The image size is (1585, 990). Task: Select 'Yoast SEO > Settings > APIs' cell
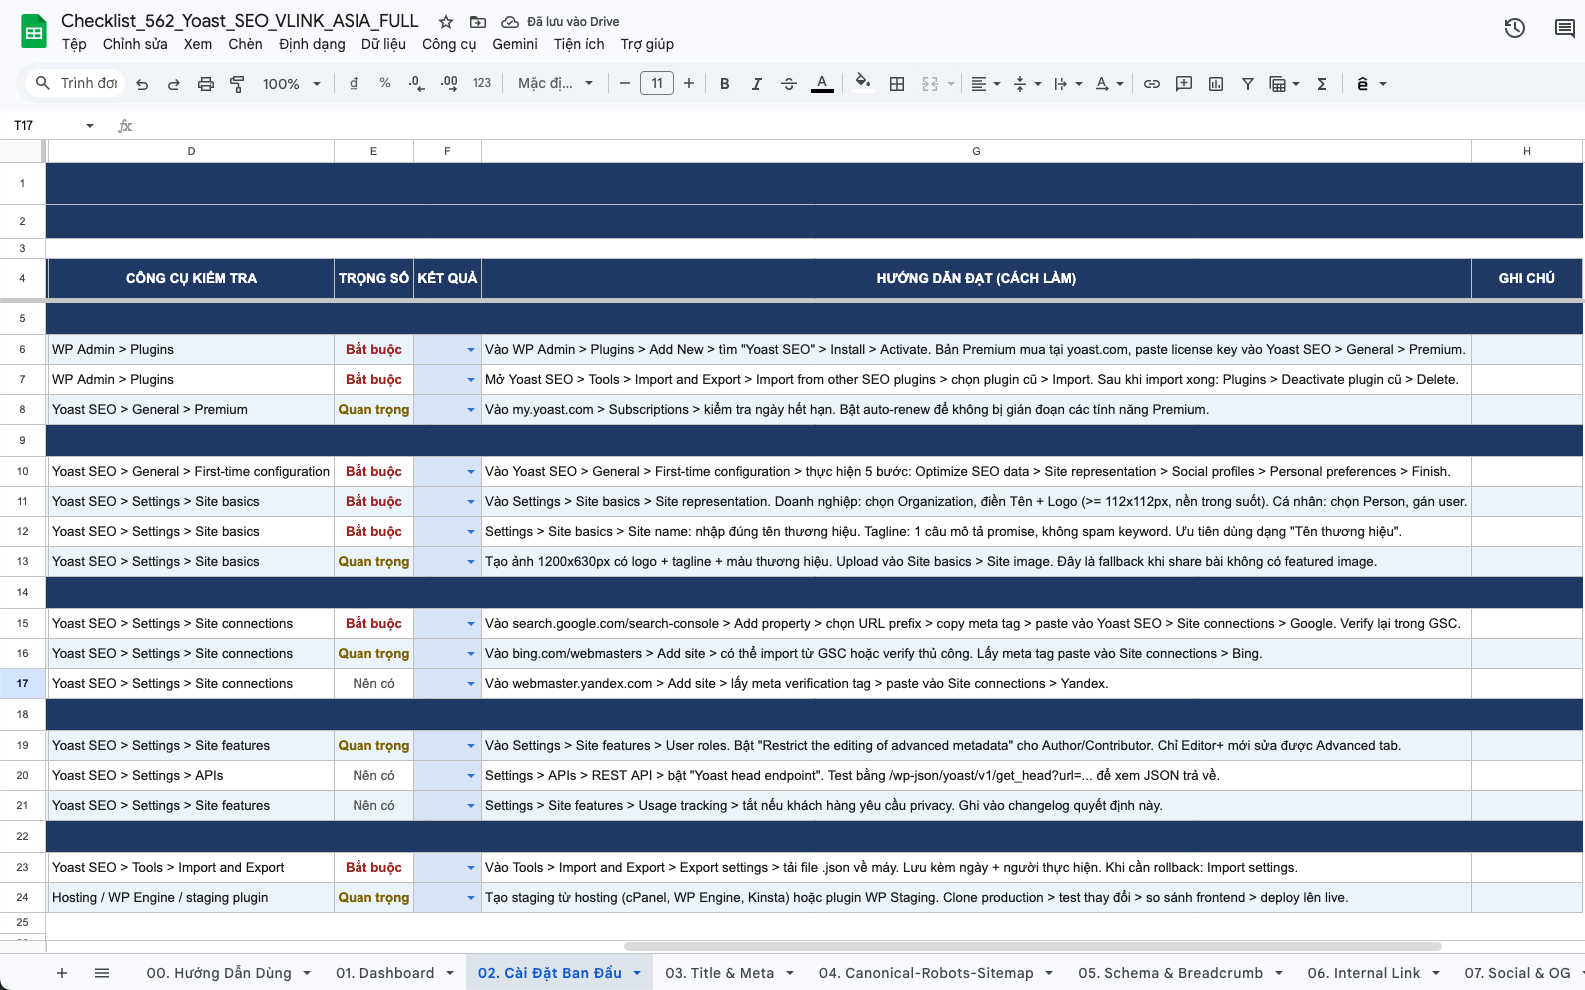(191, 776)
